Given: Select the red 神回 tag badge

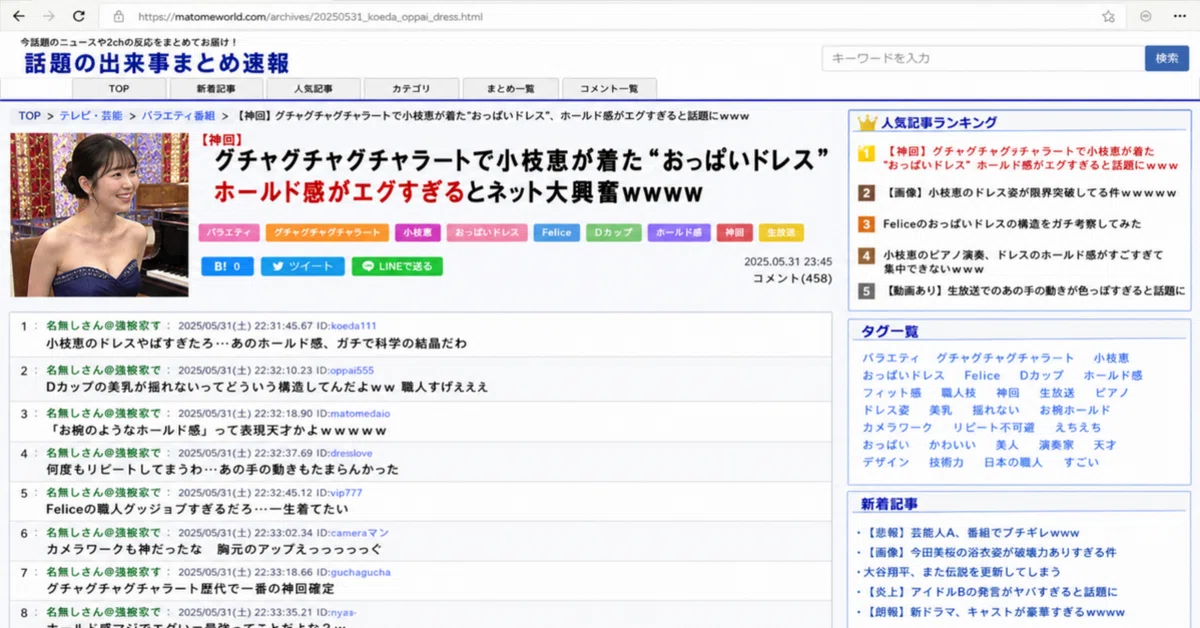Looking at the screenshot, I should click(x=735, y=232).
